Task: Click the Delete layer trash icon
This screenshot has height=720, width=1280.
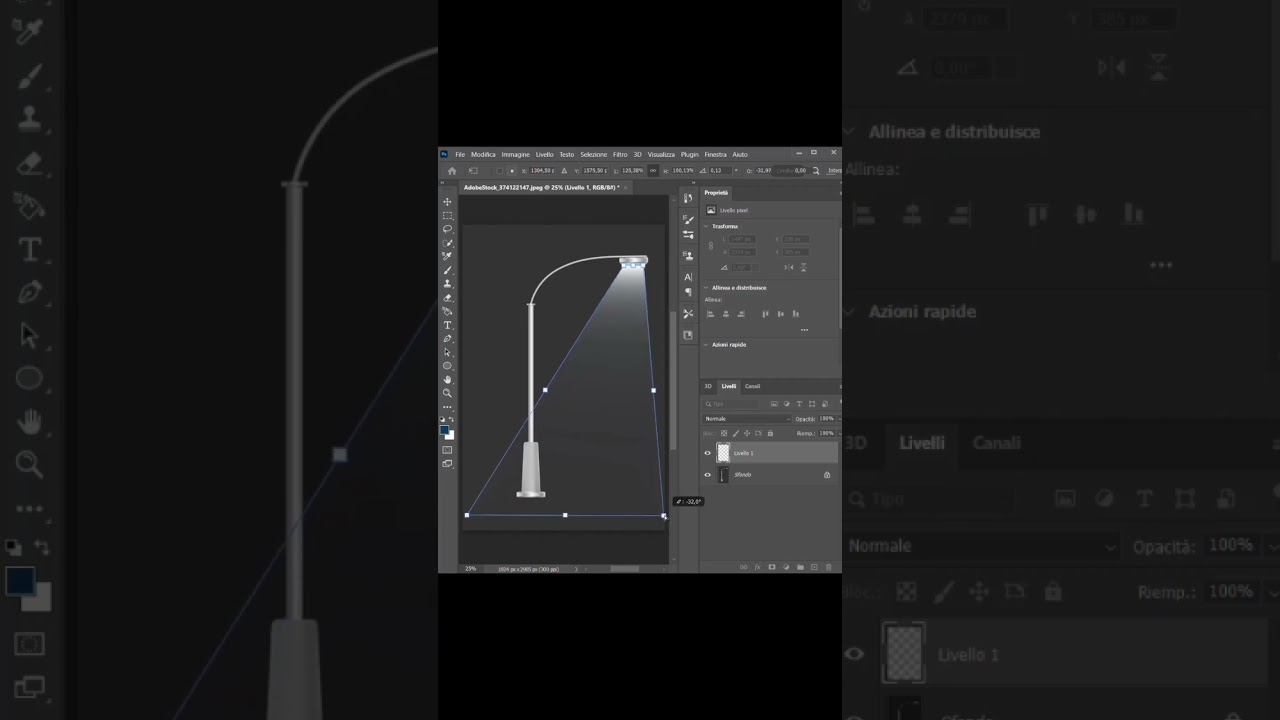Action: 829,567
